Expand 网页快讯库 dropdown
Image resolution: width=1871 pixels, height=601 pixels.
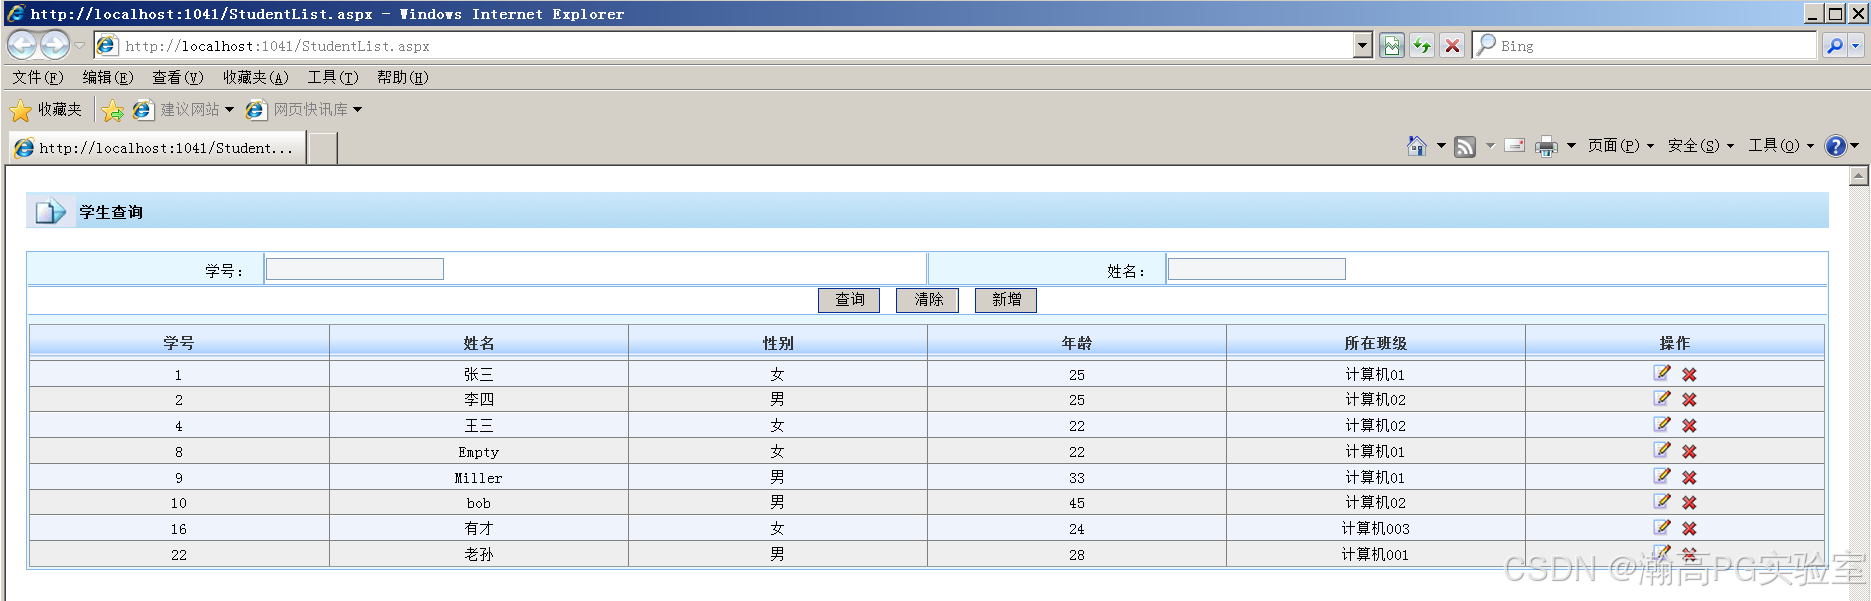click(357, 110)
